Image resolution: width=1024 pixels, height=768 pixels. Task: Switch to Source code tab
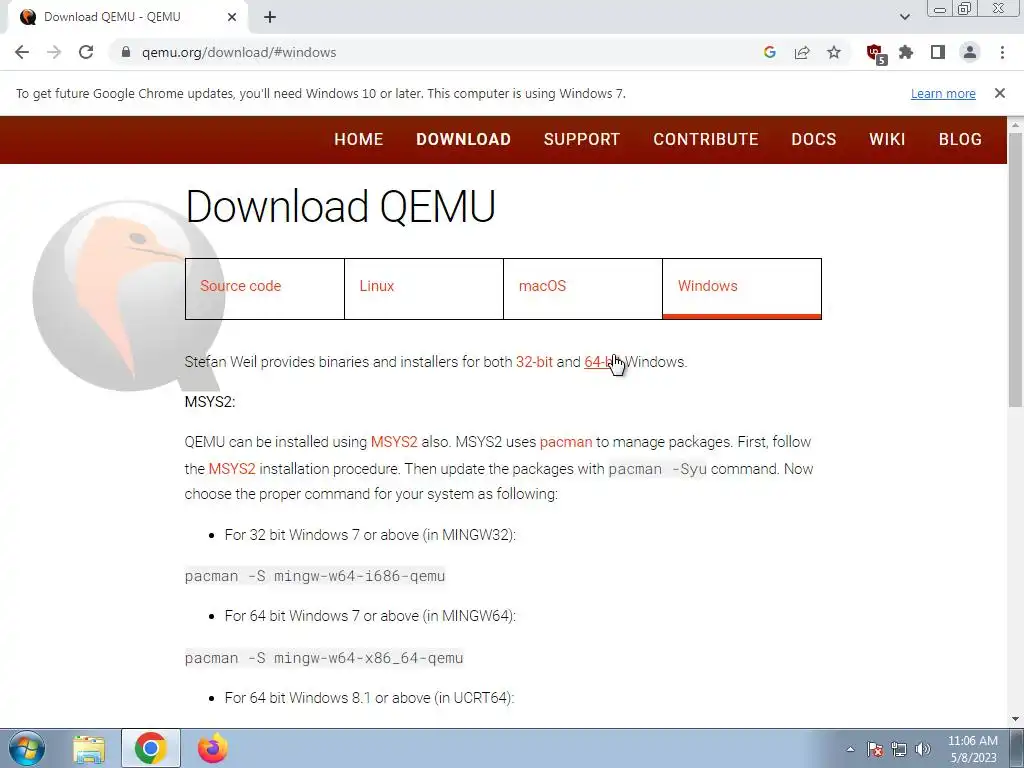click(264, 289)
